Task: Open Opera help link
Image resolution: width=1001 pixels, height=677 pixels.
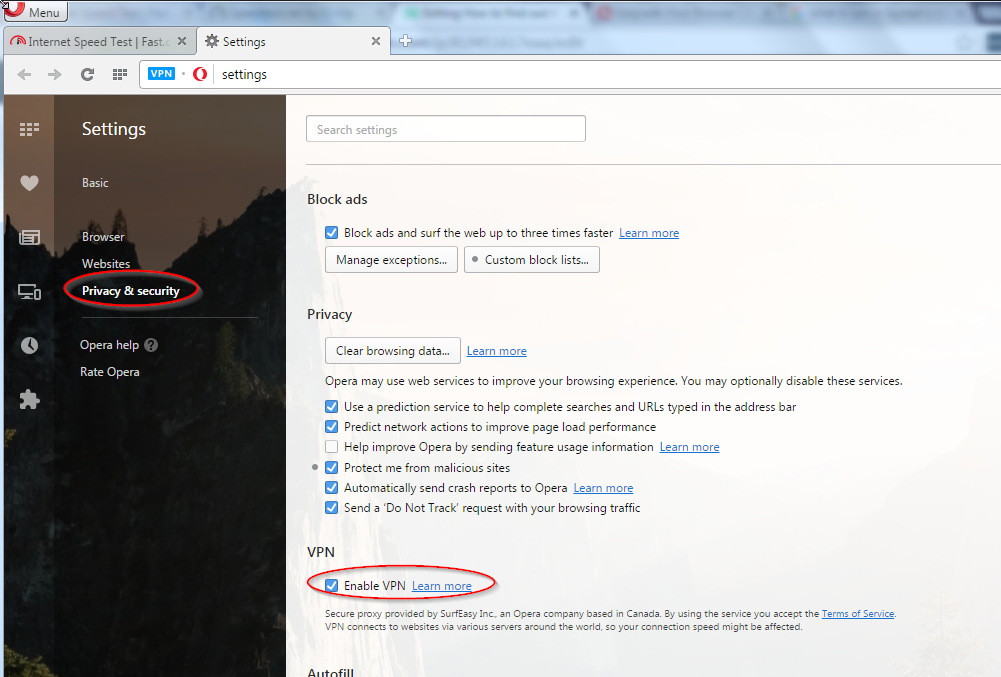Action: click(109, 345)
